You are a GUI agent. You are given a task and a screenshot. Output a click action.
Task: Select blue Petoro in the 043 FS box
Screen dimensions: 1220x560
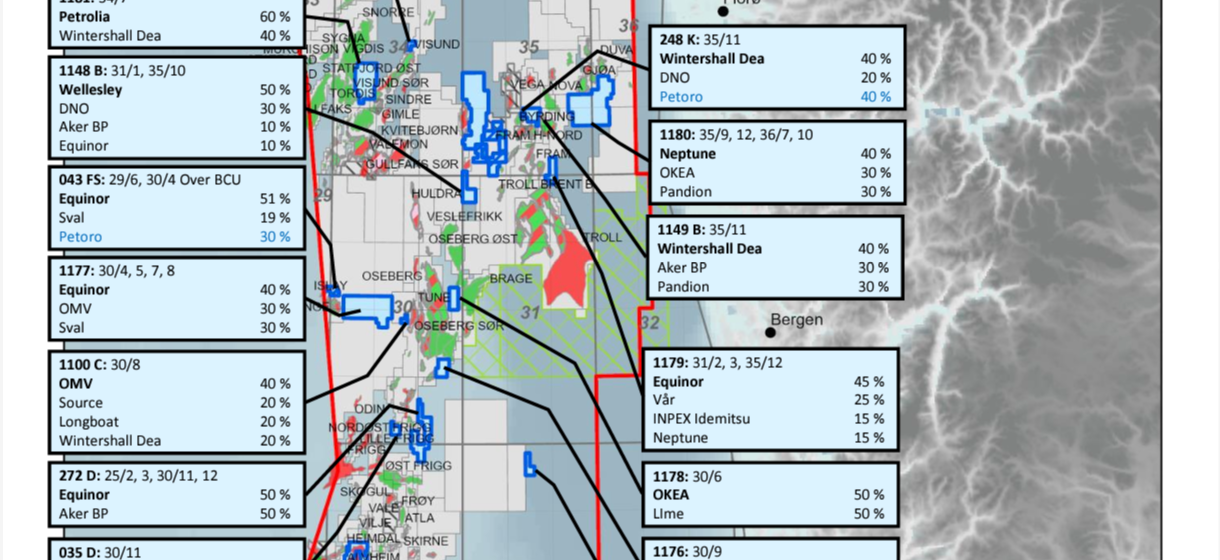coord(80,237)
